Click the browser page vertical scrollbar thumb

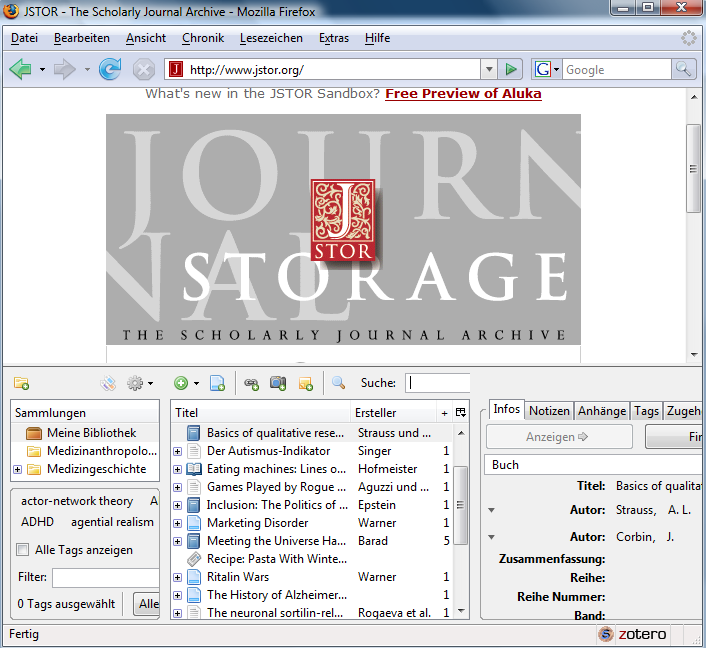pos(693,168)
